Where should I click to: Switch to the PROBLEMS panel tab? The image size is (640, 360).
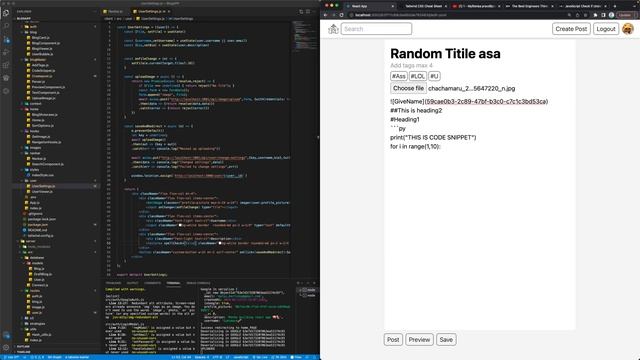[x=113, y=283]
